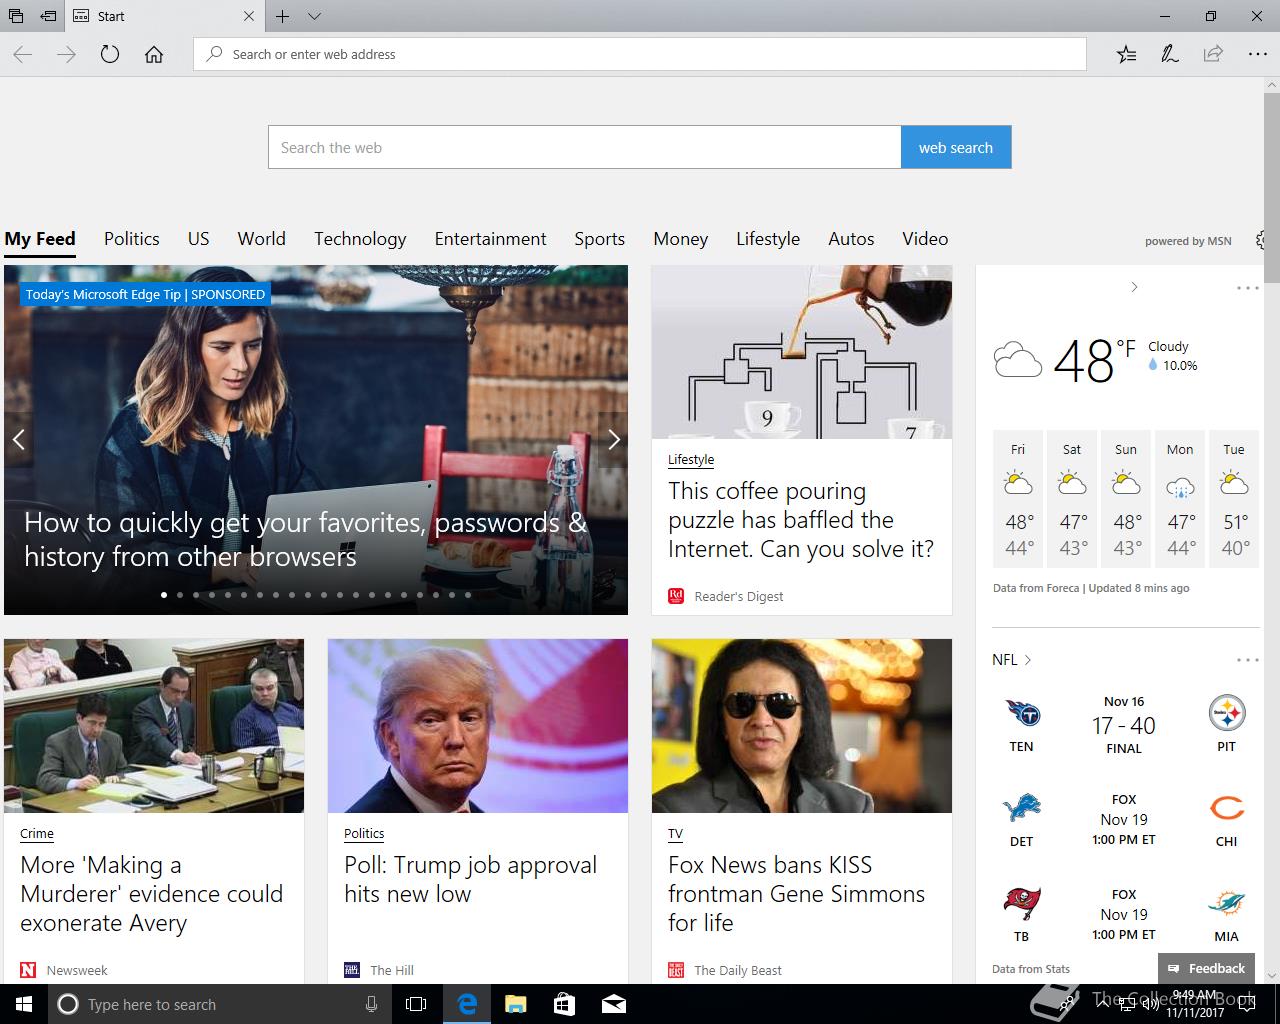Open the current 48°F weather reading
Viewport: 1280px width, 1024px height.
[x=1096, y=361]
